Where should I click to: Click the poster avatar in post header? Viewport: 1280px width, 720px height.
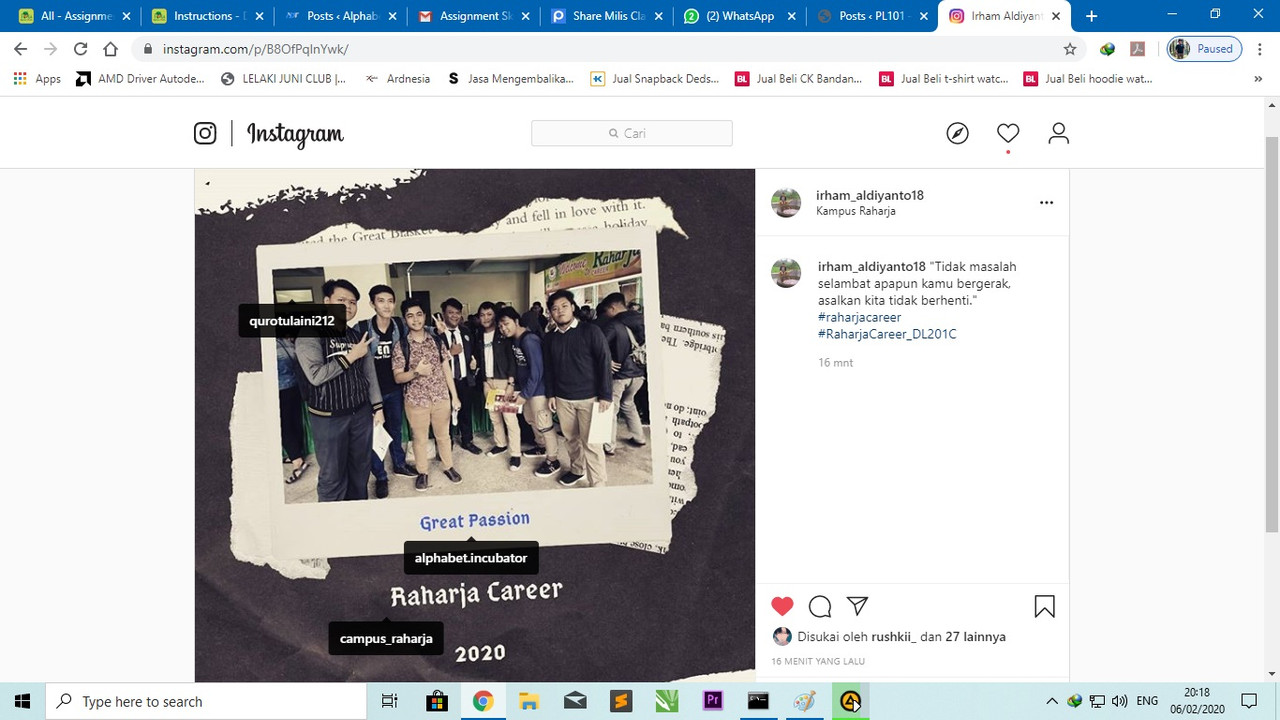(x=786, y=203)
